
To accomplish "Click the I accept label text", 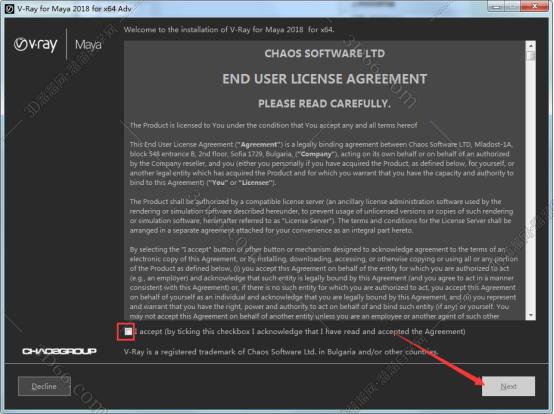I will click(300, 331).
